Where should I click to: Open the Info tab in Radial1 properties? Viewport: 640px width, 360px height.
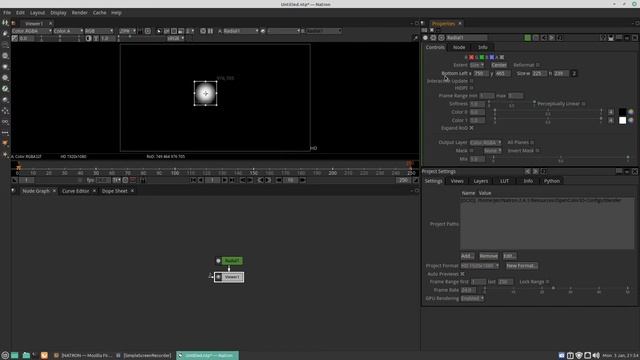tap(482, 47)
